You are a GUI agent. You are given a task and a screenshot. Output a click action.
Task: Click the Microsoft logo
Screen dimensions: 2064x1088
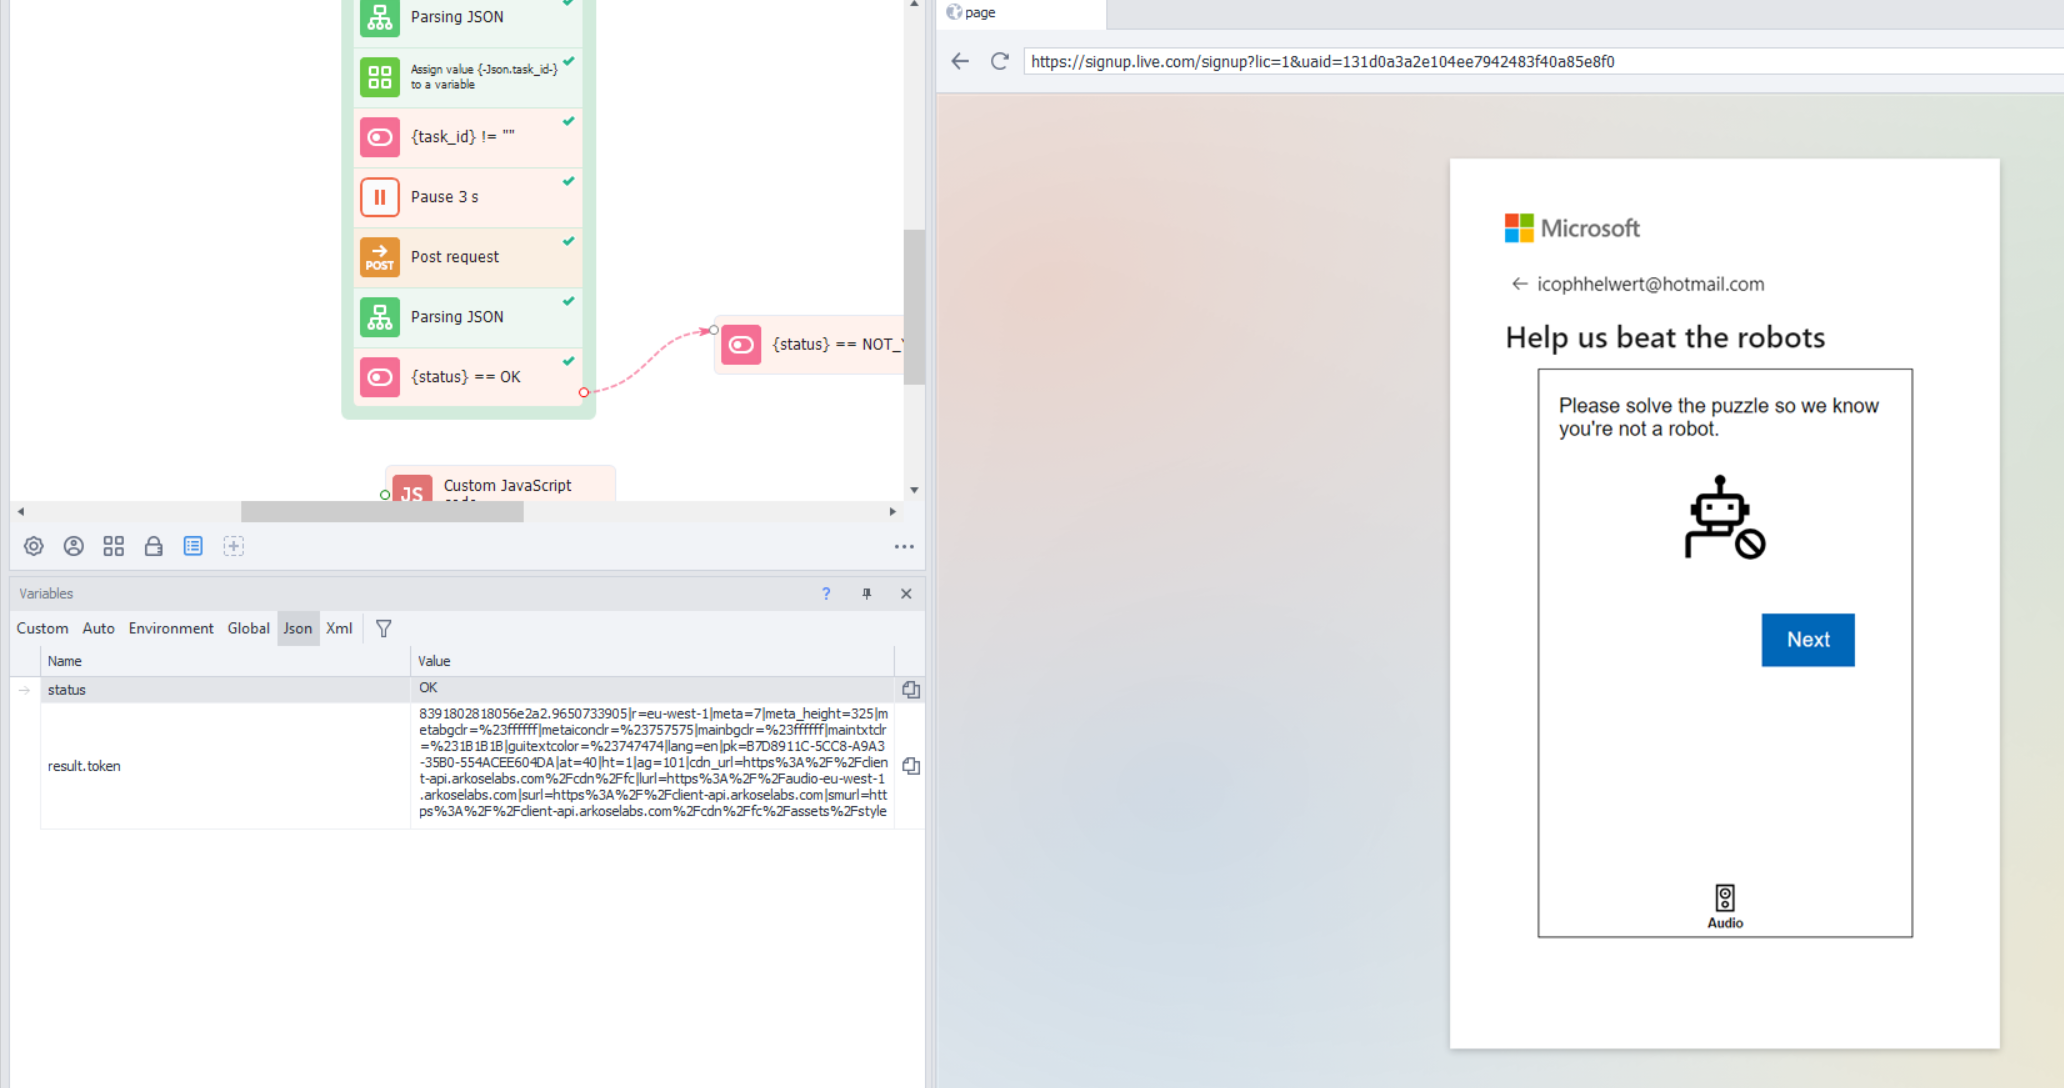[x=1572, y=228]
